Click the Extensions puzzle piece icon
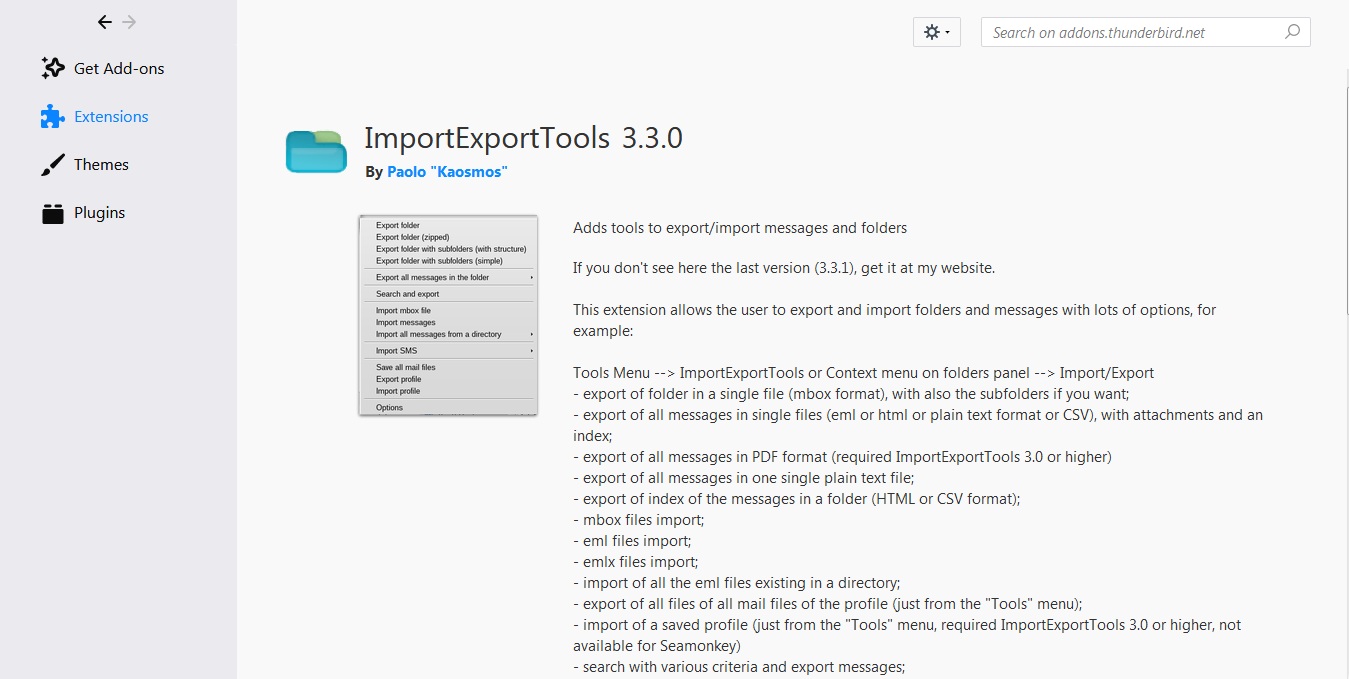The image size is (1349, 679). [53, 116]
